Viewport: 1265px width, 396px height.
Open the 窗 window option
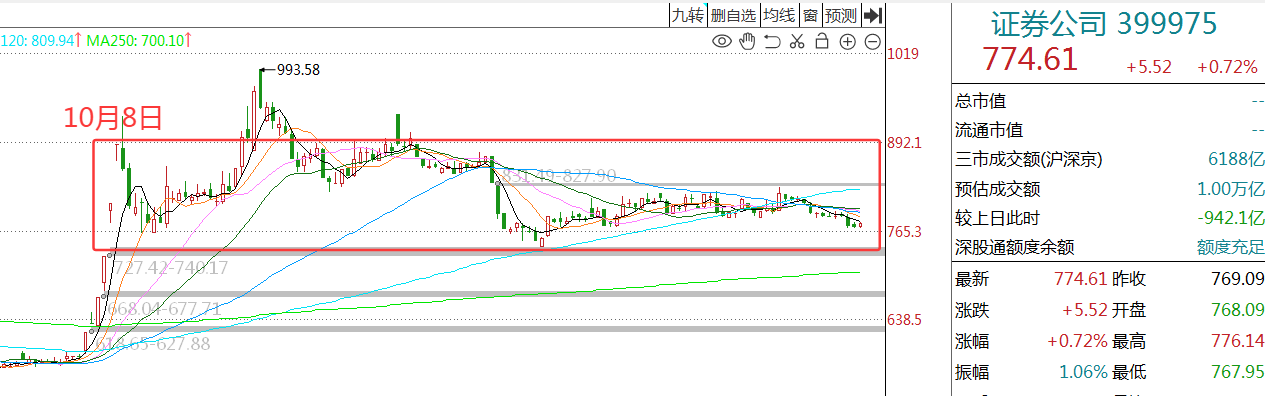[x=810, y=15]
